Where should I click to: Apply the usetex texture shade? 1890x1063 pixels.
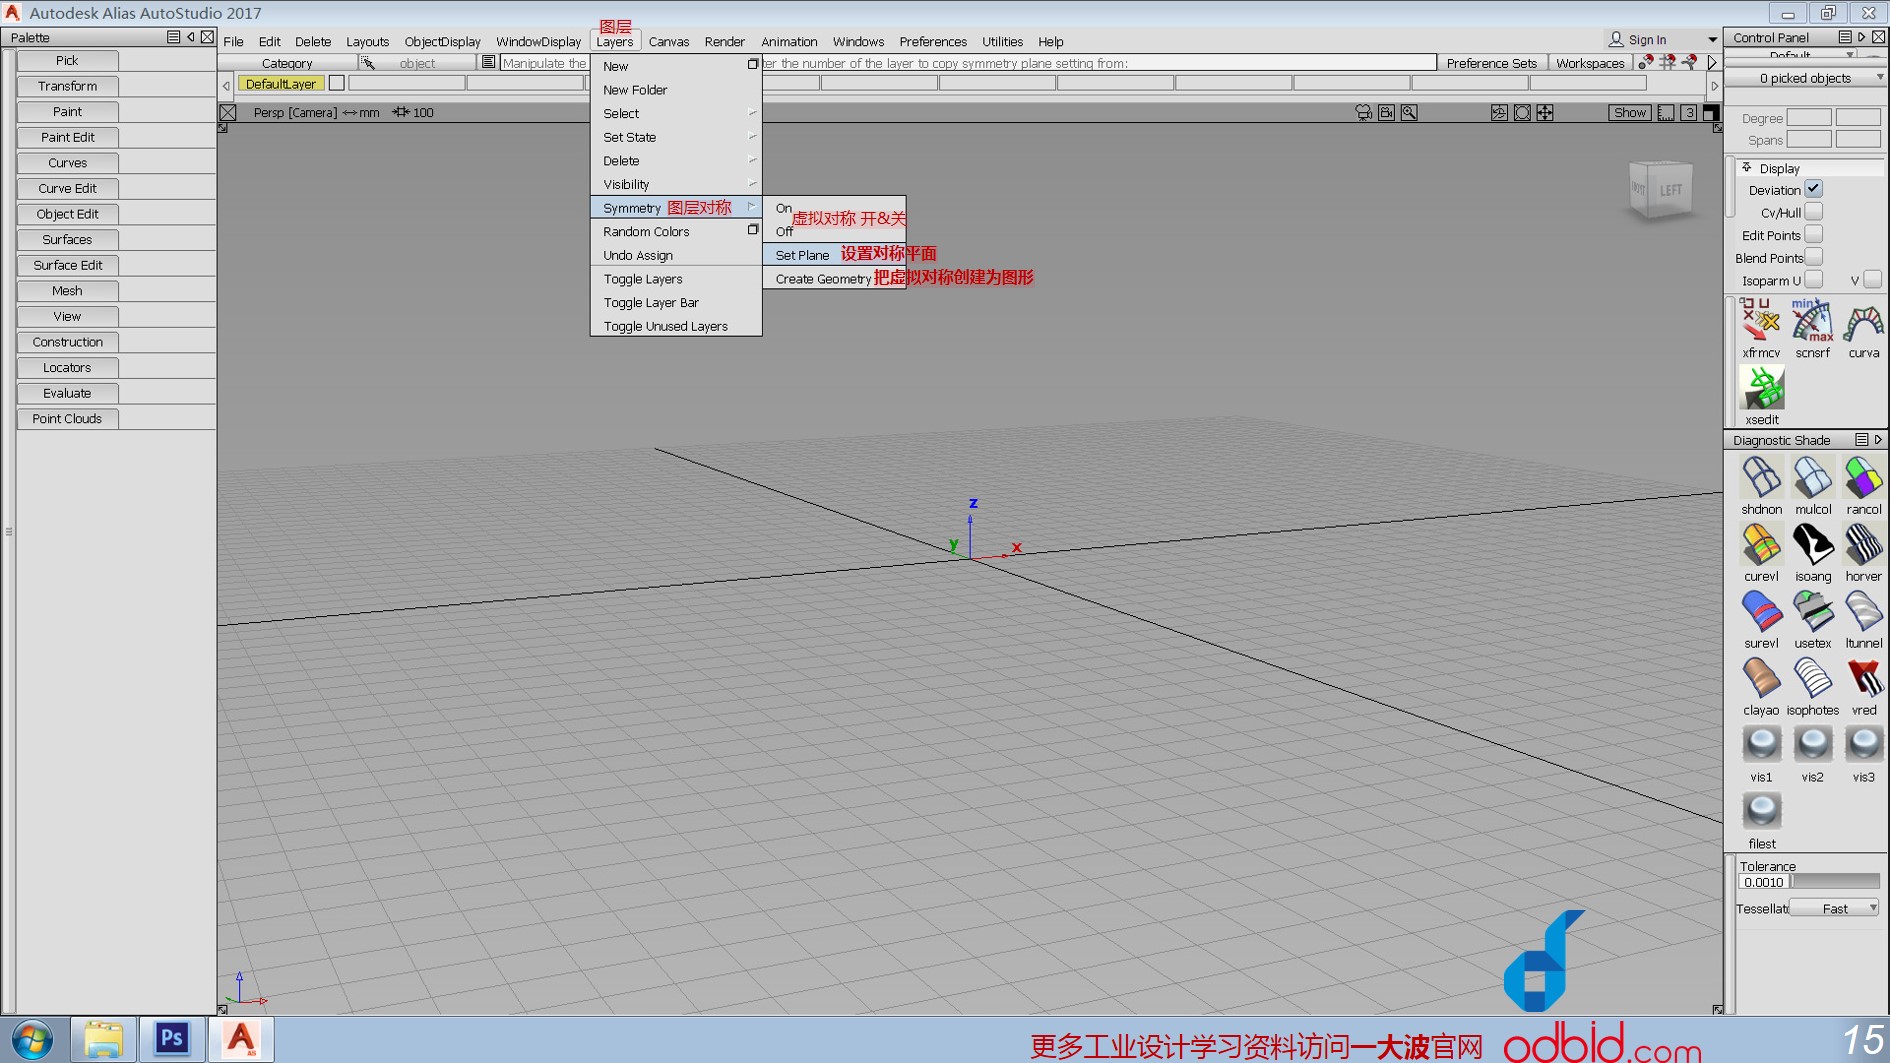coord(1812,612)
